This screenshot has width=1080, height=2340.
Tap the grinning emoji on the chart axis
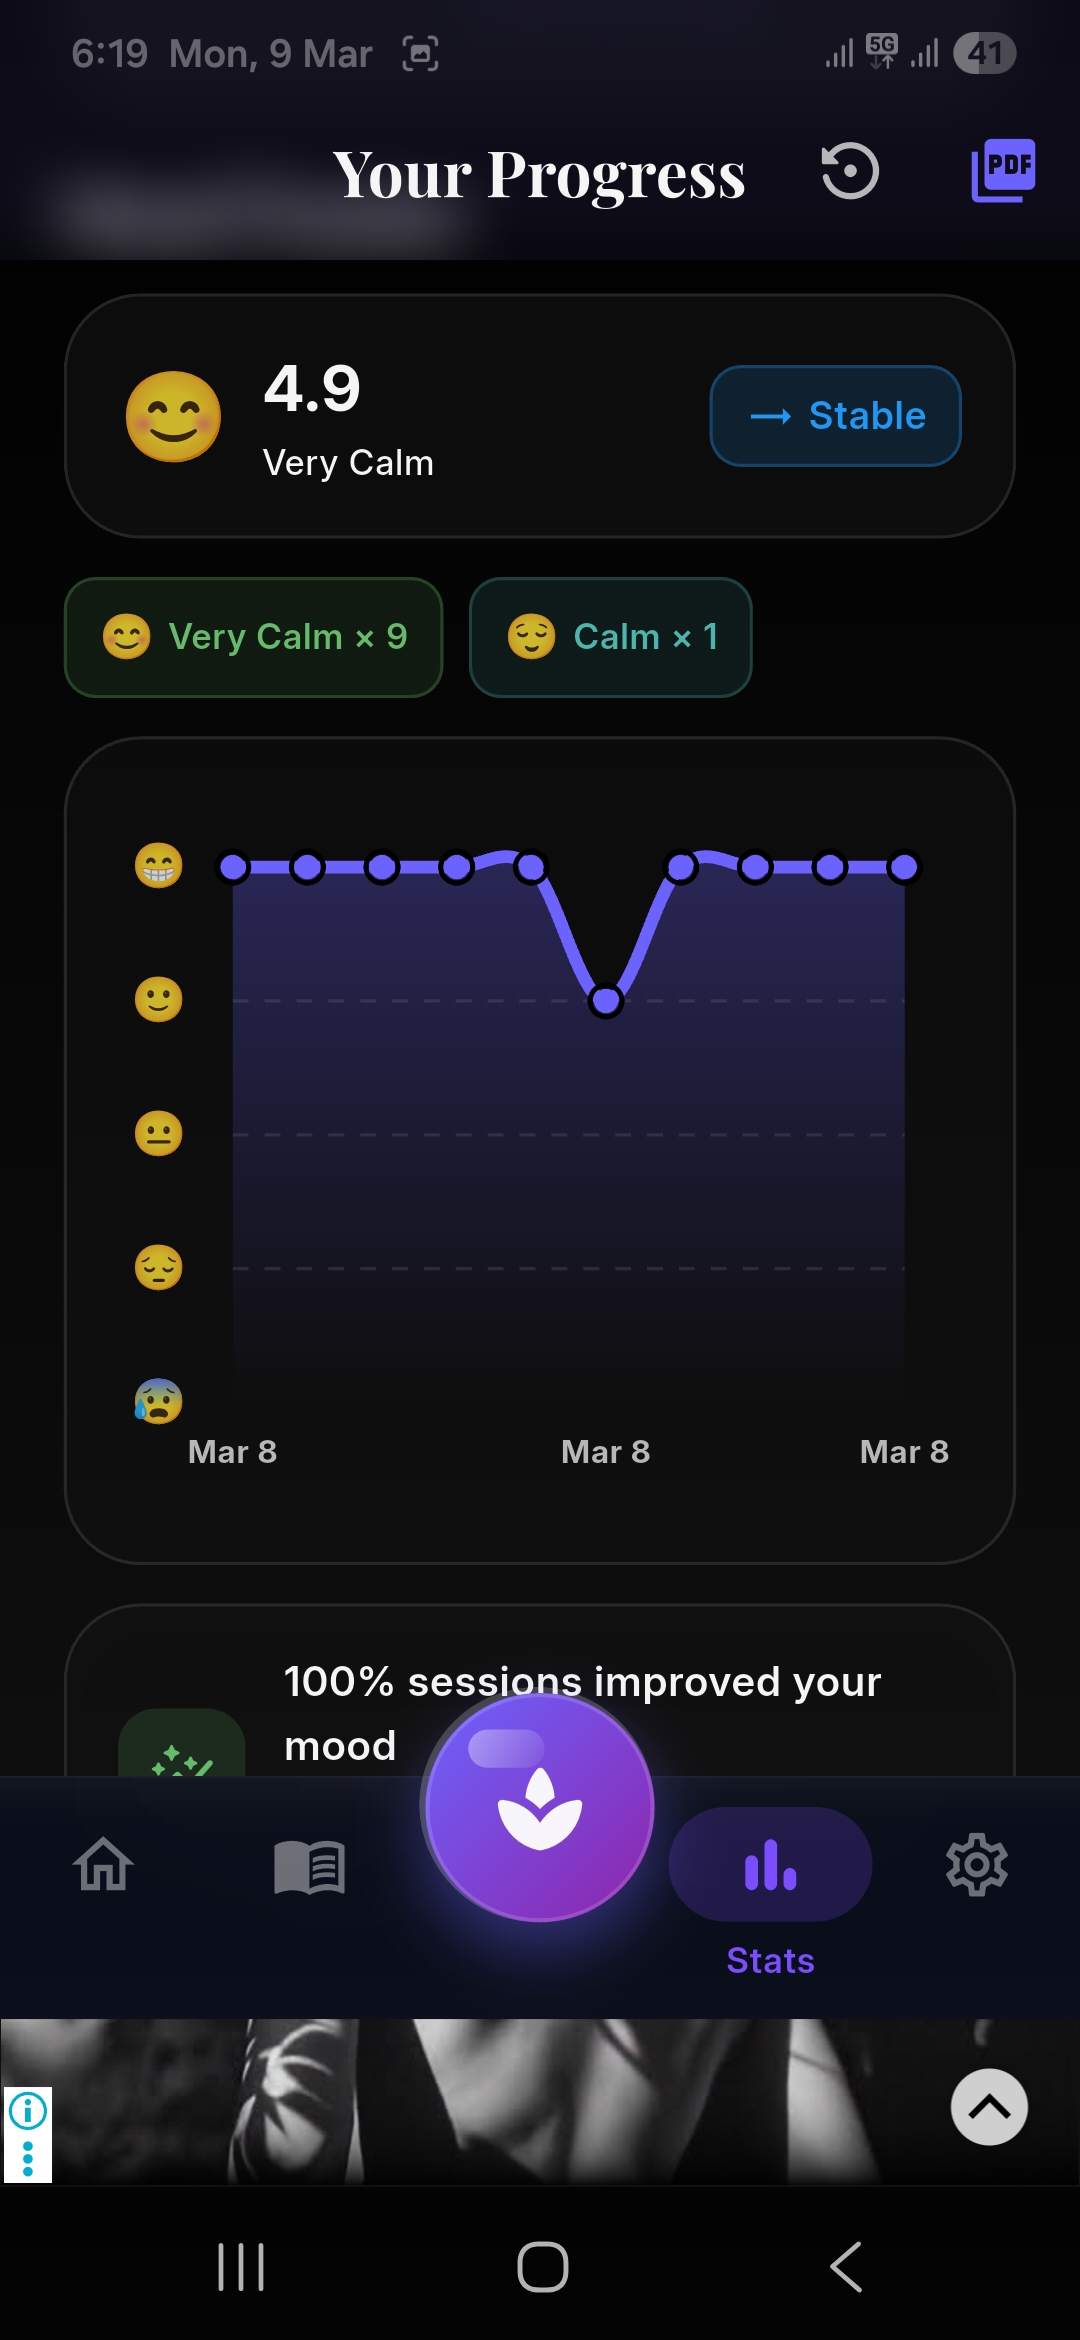point(157,866)
